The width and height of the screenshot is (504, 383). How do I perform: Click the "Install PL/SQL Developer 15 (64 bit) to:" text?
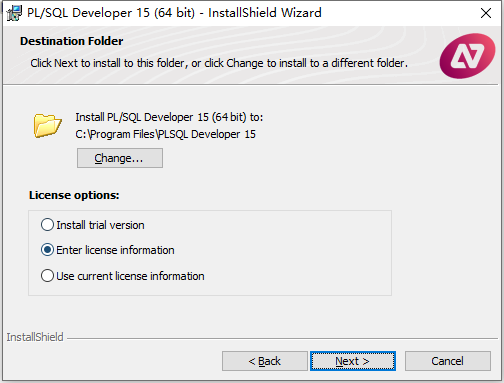(x=169, y=117)
